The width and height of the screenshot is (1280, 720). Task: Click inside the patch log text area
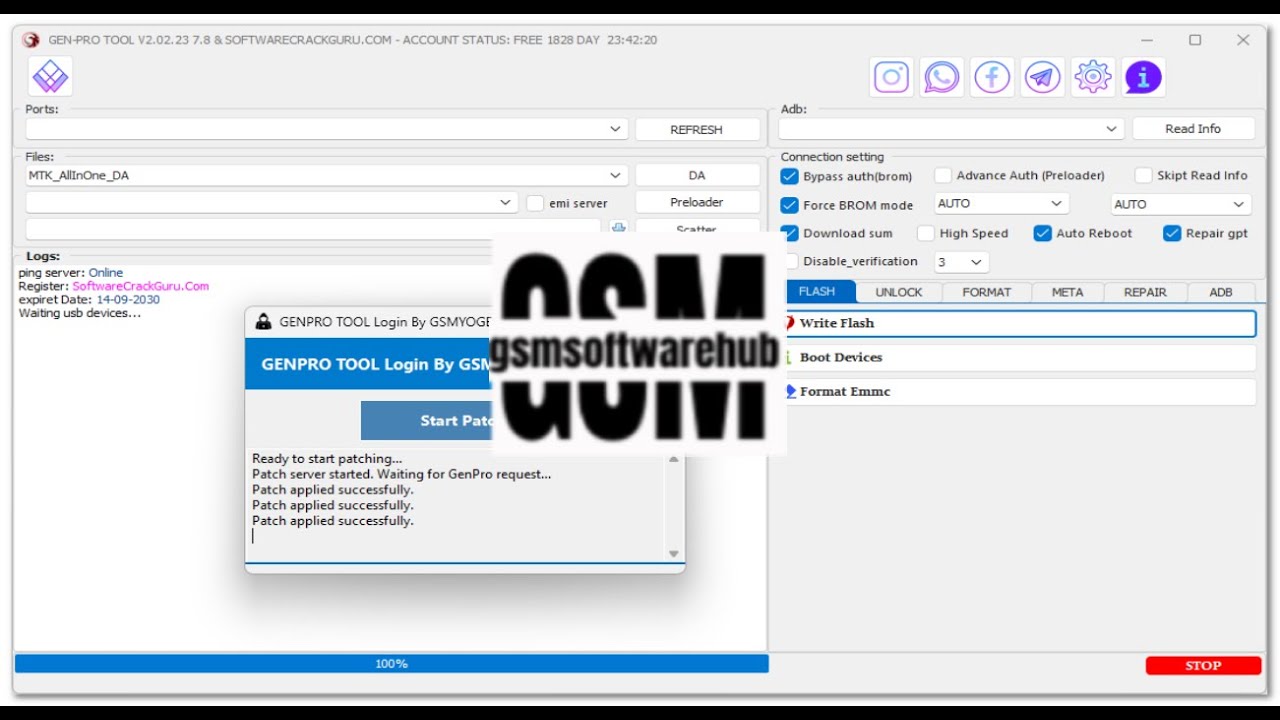click(457, 506)
